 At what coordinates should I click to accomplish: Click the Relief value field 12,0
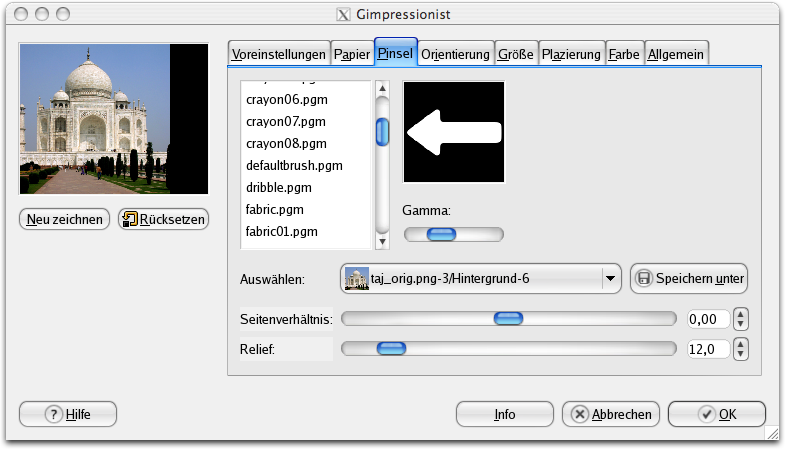[x=708, y=349]
